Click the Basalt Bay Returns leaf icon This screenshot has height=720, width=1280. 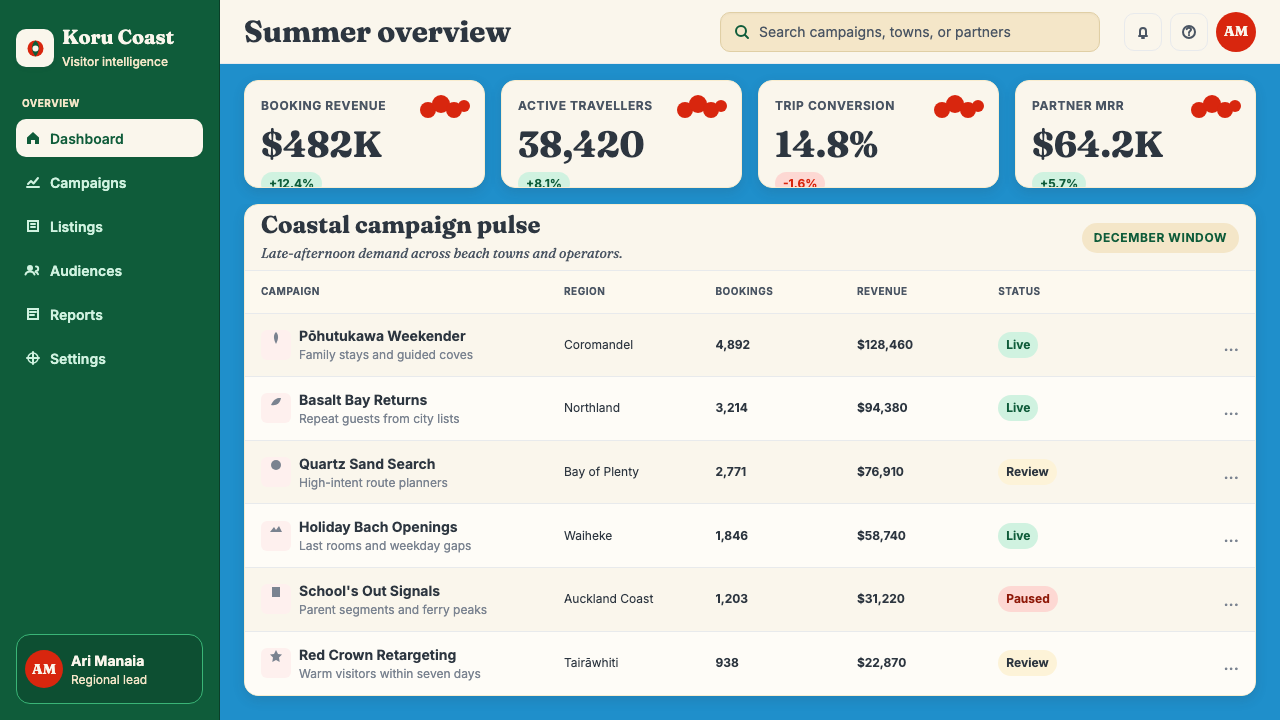pyautogui.click(x=276, y=408)
